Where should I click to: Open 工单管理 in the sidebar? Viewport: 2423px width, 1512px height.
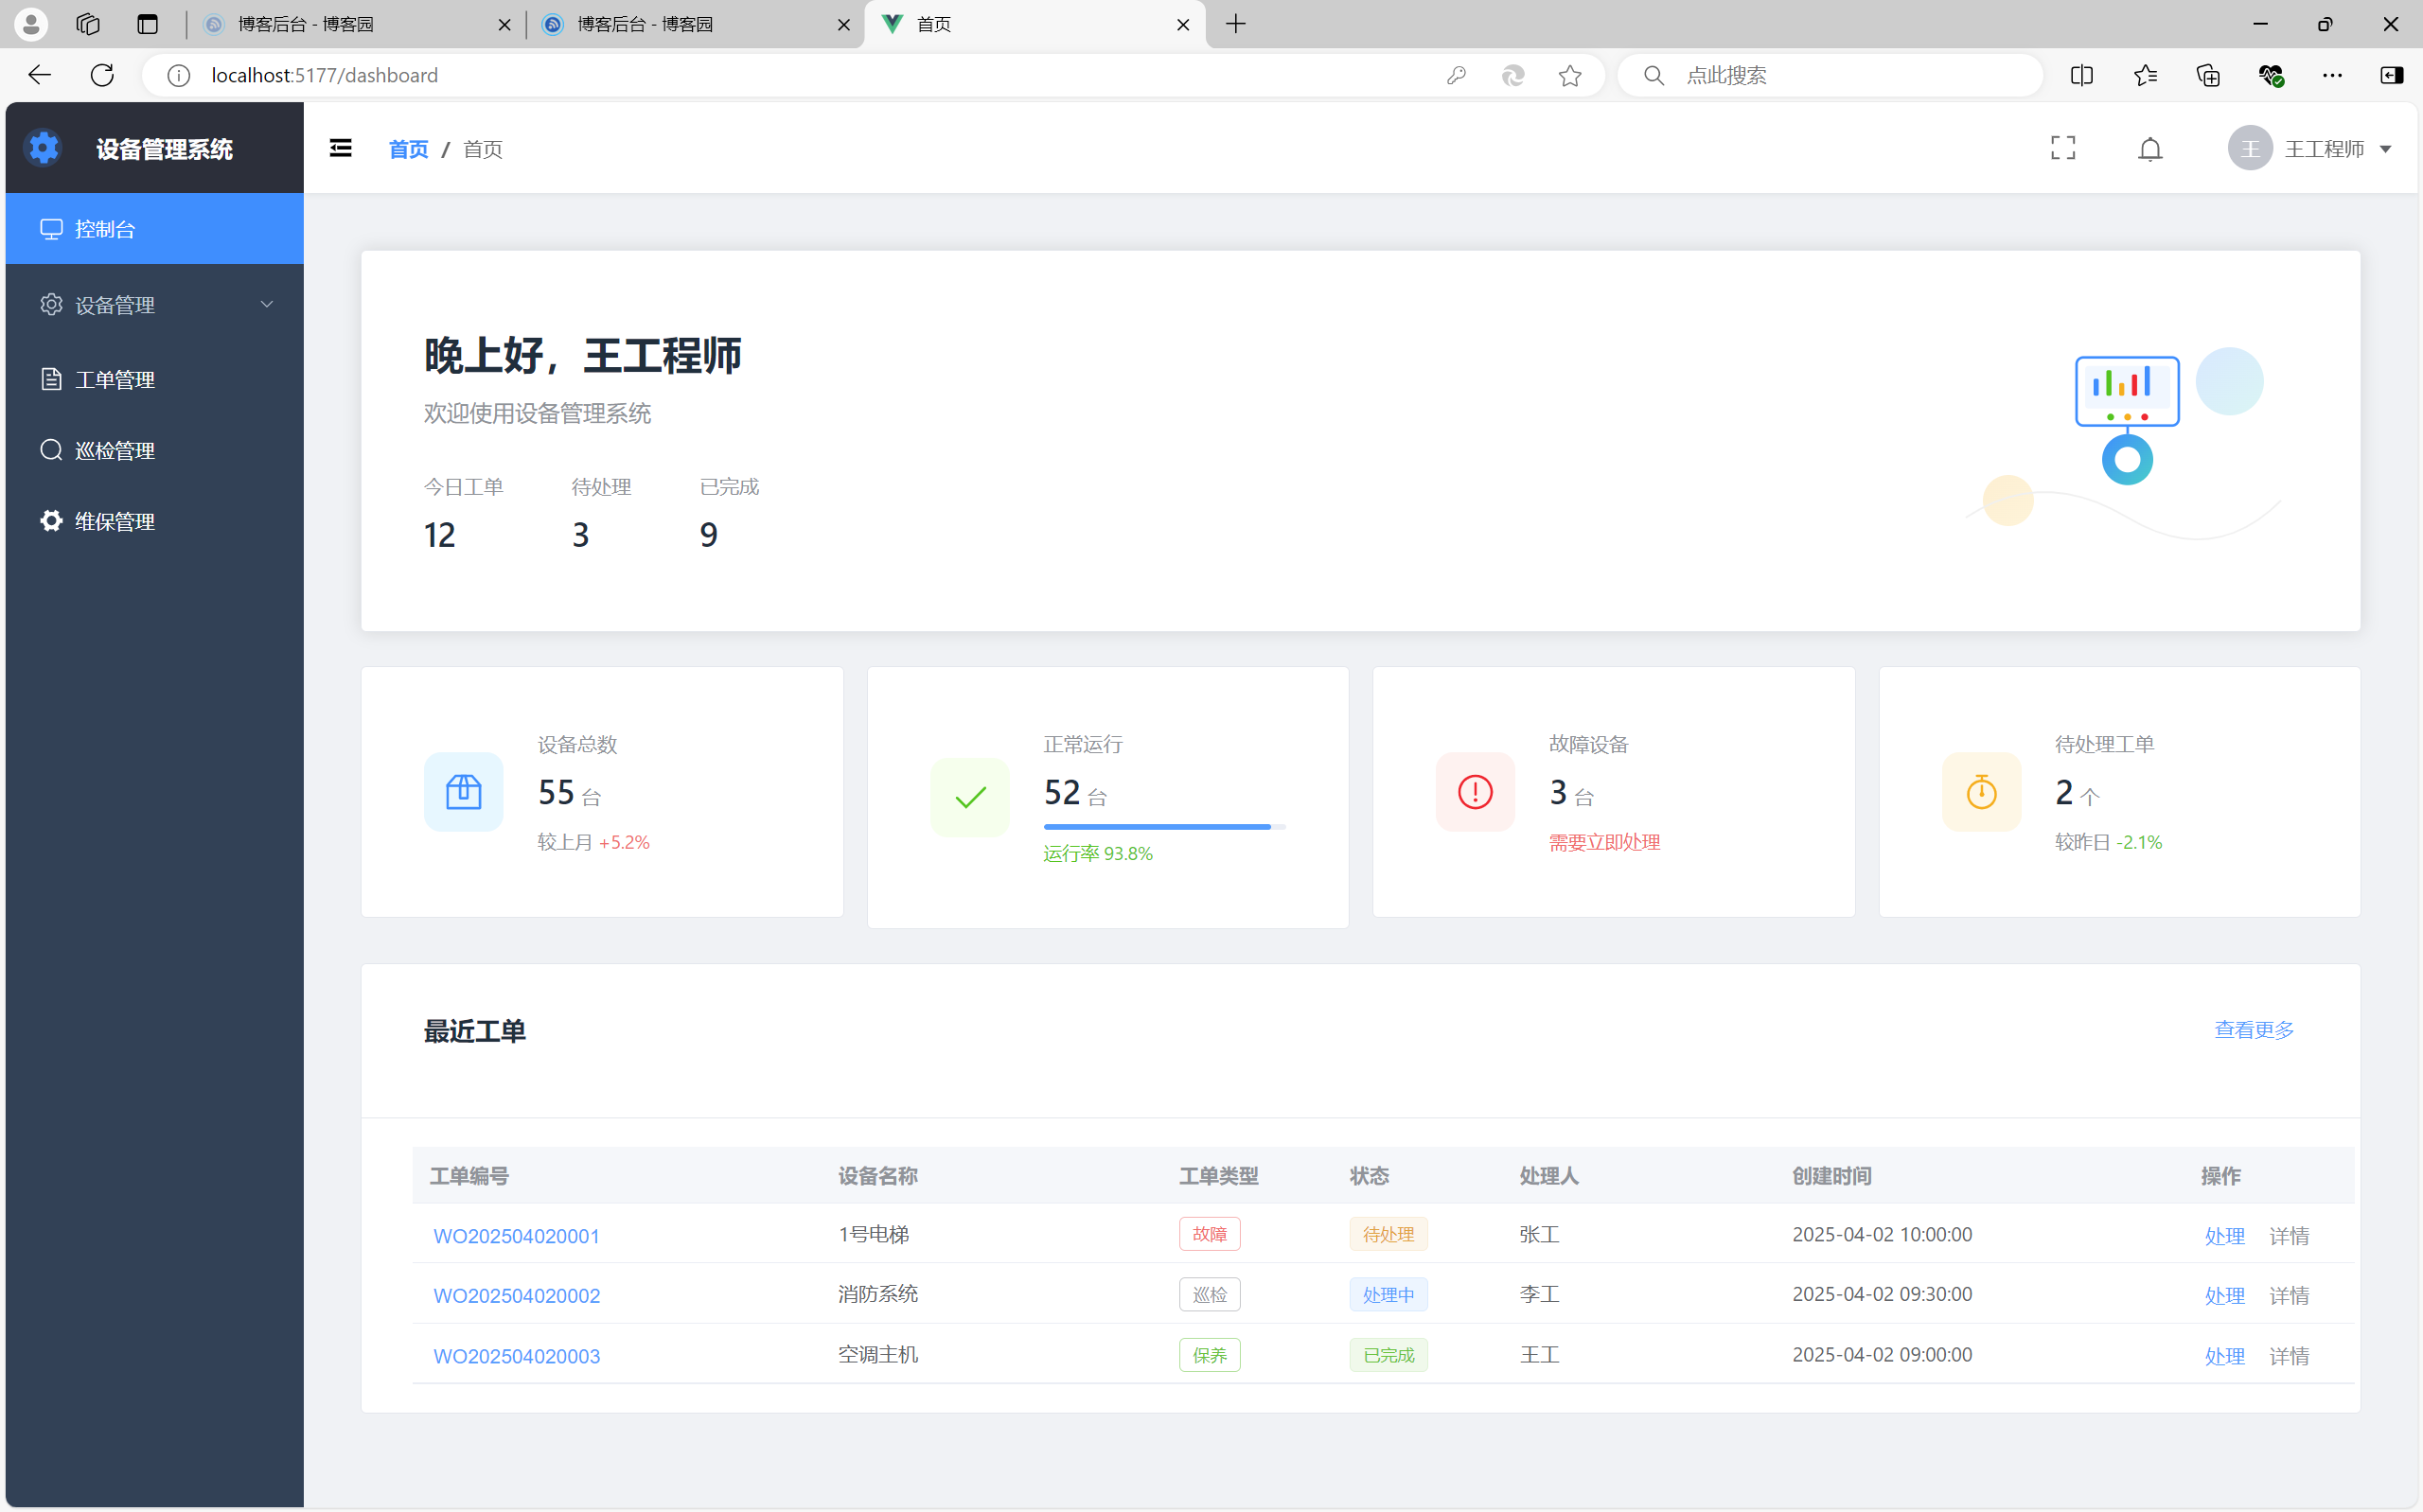(x=115, y=379)
